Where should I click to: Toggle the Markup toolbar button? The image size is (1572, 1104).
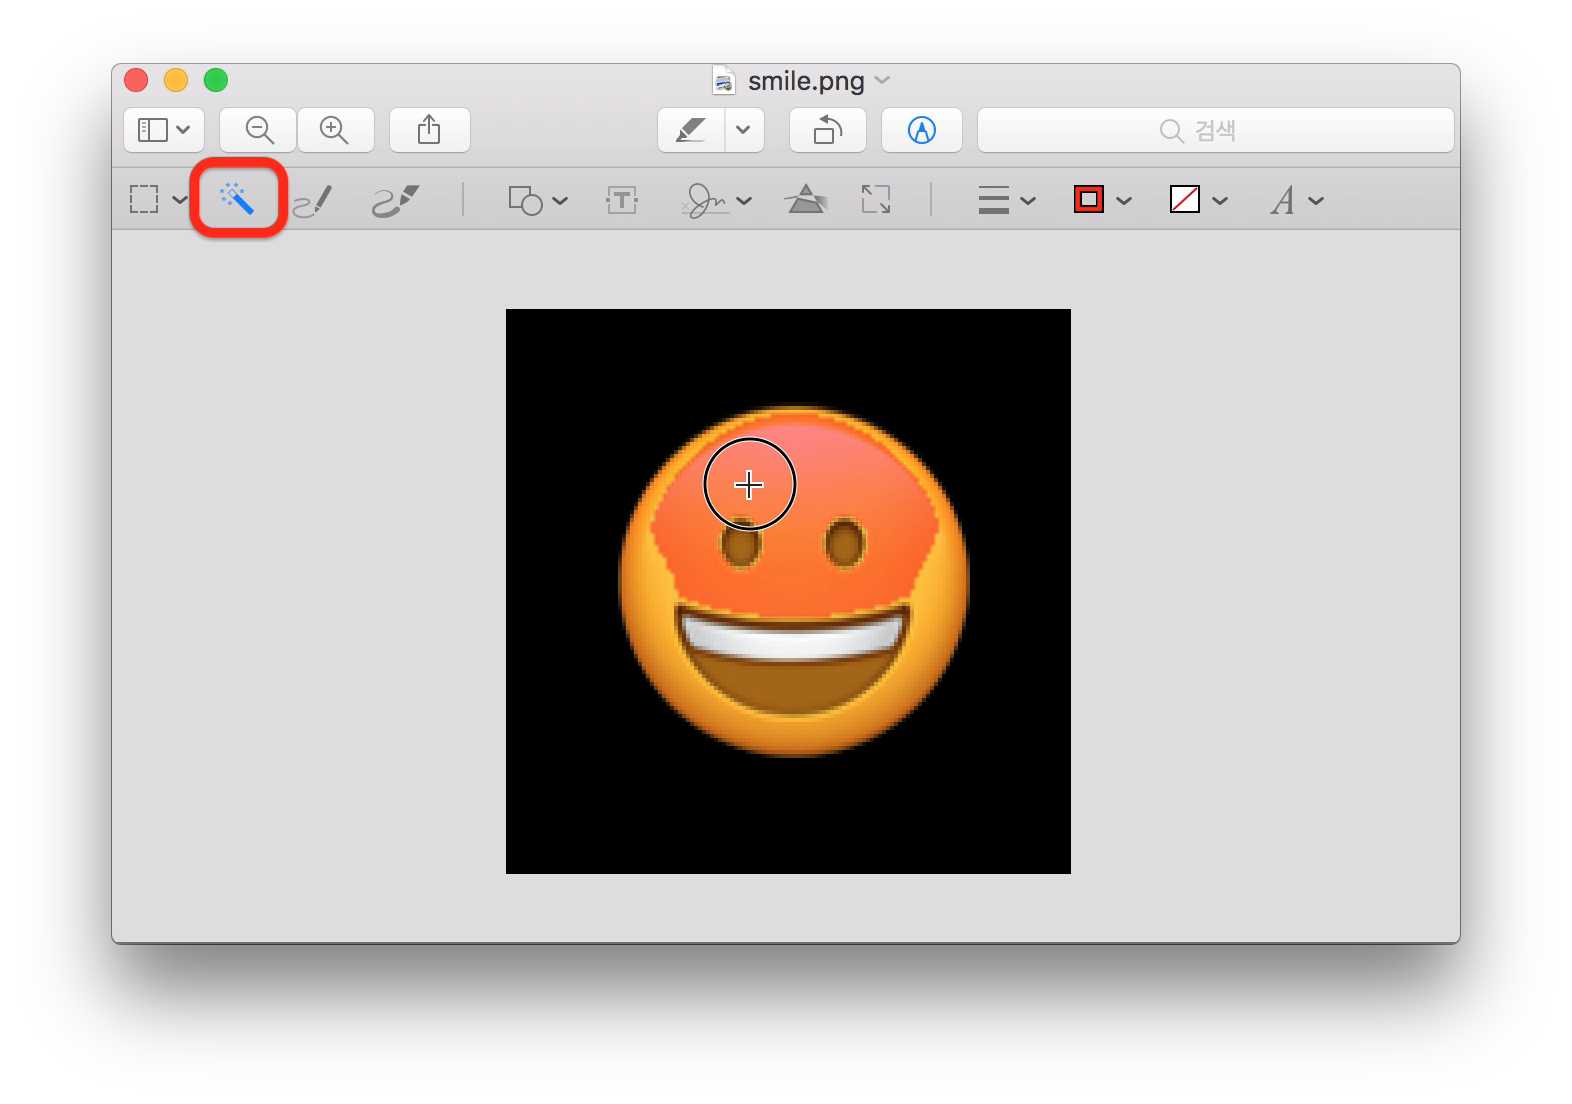point(921,130)
